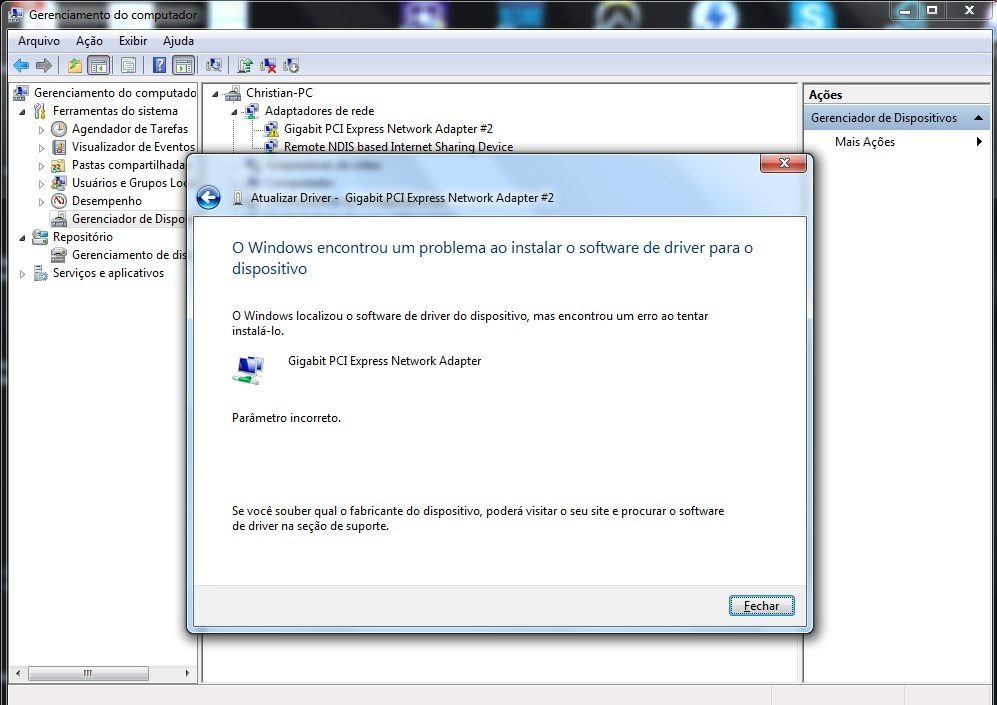997x705 pixels.
Task: Select Serviços e aplicativos node
Action: [x=108, y=273]
